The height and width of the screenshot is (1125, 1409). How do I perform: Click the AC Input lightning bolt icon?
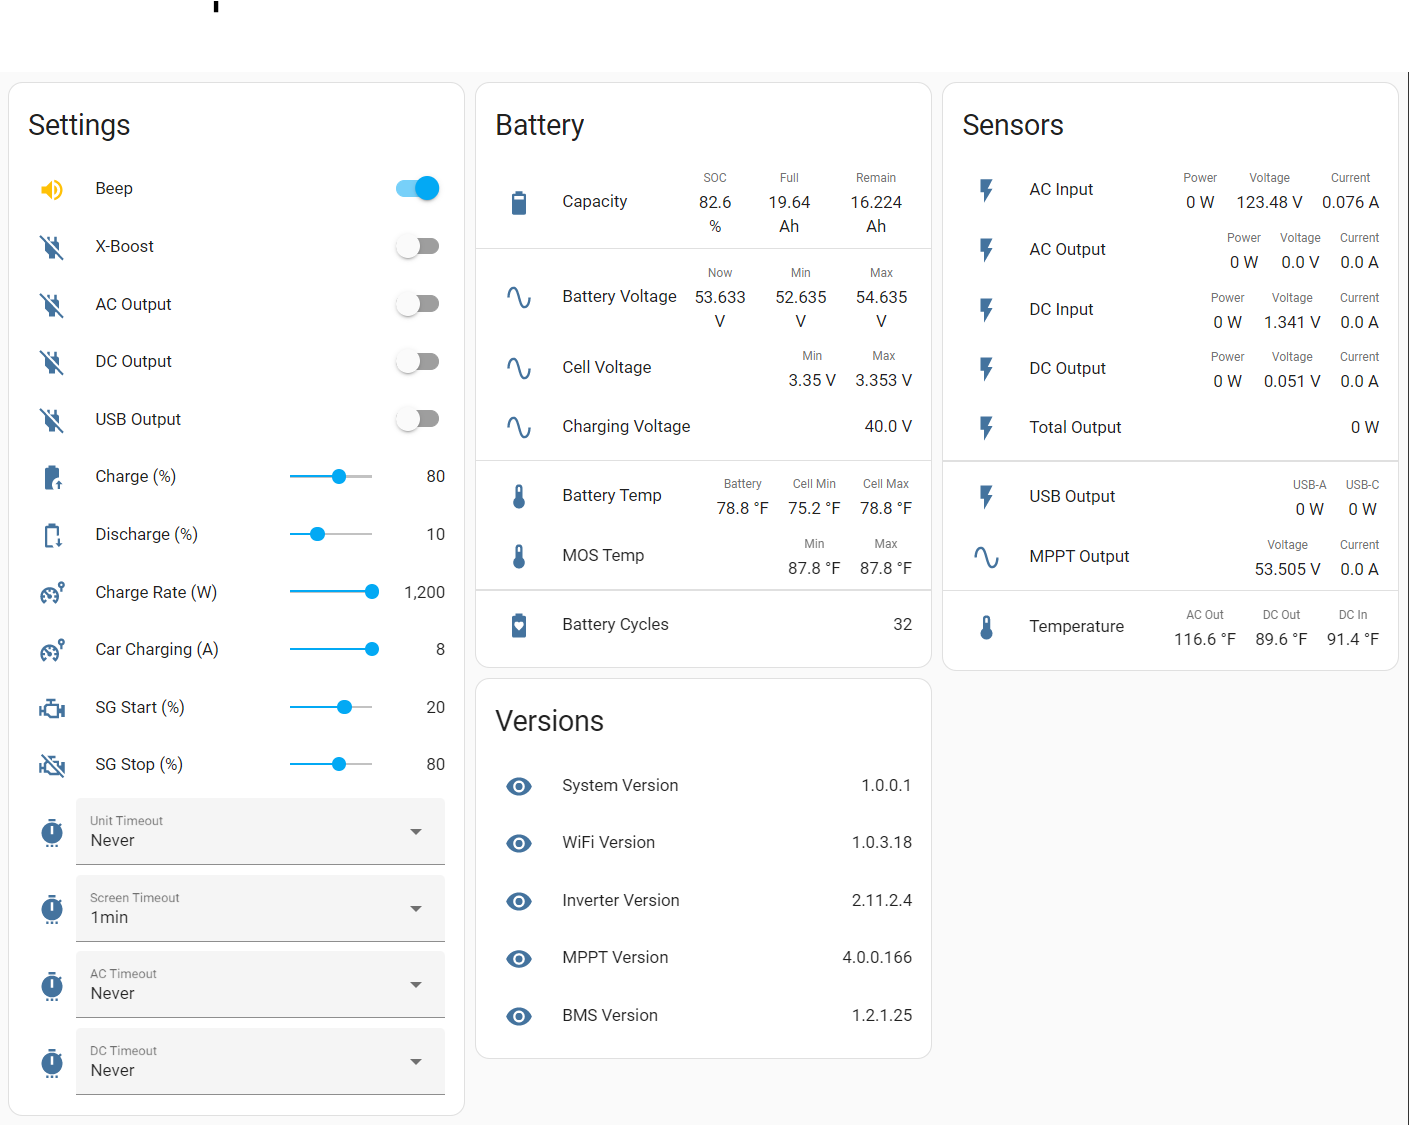(x=987, y=189)
